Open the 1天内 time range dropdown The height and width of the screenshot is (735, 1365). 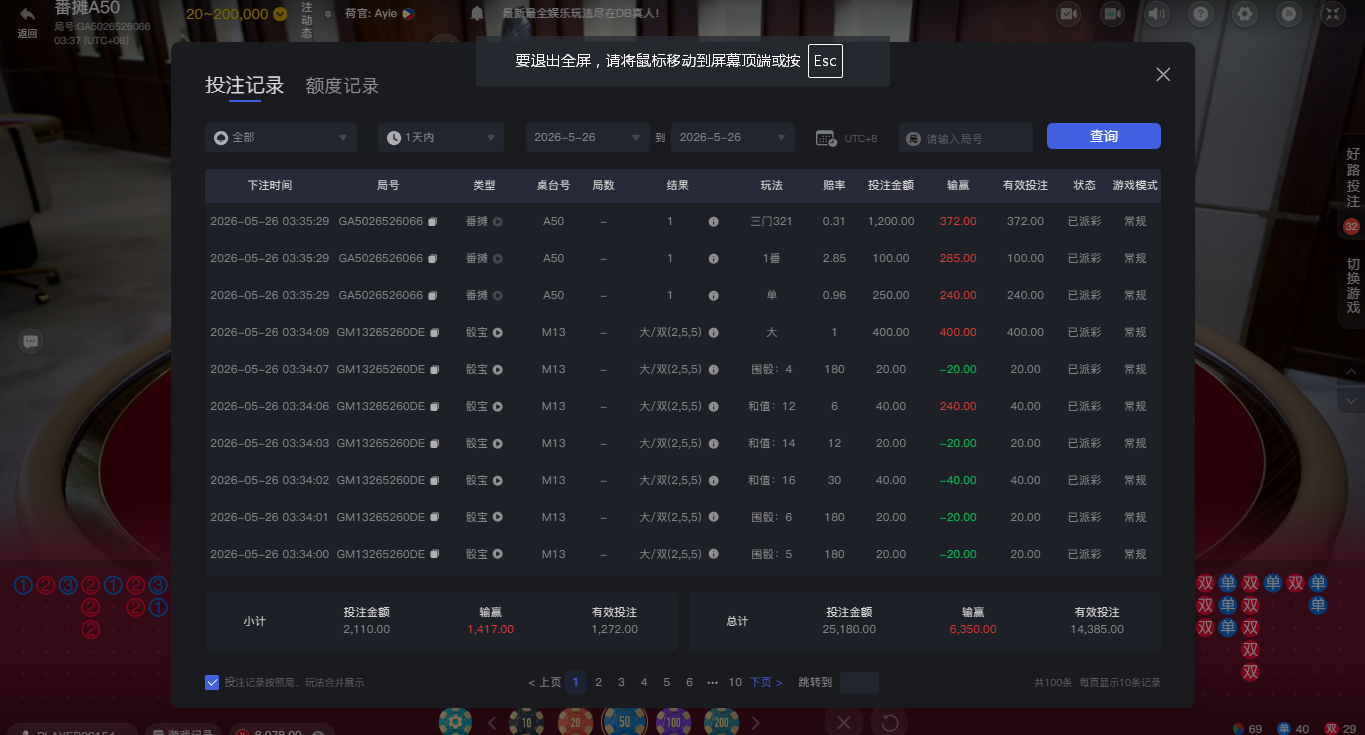pyautogui.click(x=441, y=137)
